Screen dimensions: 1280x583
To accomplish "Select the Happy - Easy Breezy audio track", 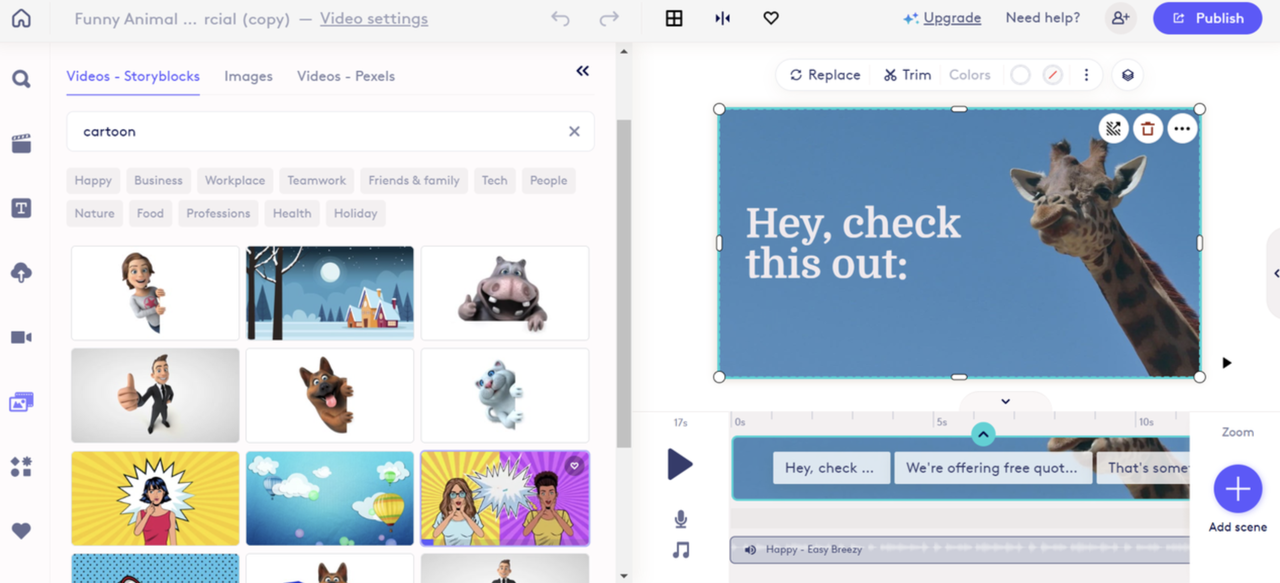I will tap(960, 549).
